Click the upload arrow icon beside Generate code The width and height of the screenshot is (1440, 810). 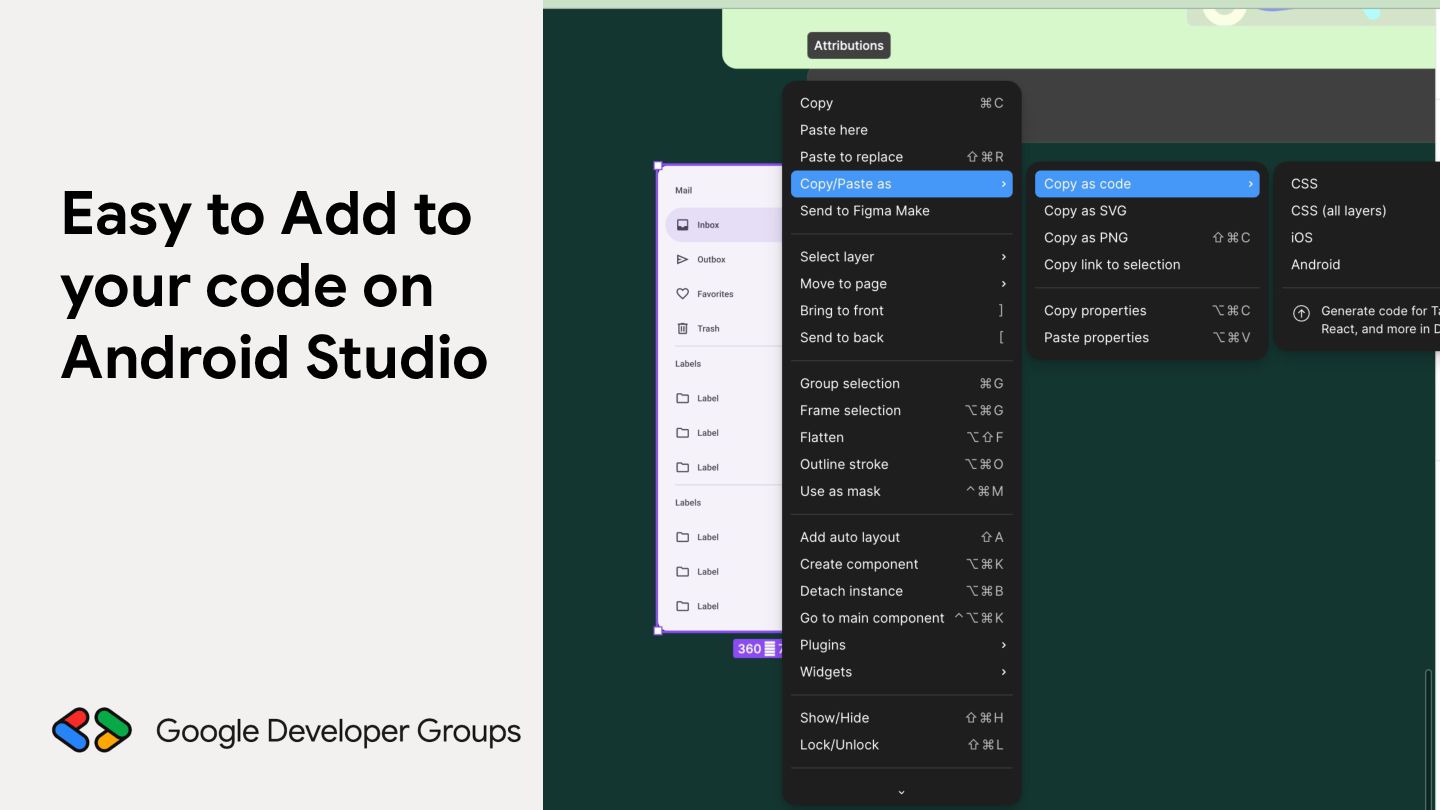point(1301,313)
